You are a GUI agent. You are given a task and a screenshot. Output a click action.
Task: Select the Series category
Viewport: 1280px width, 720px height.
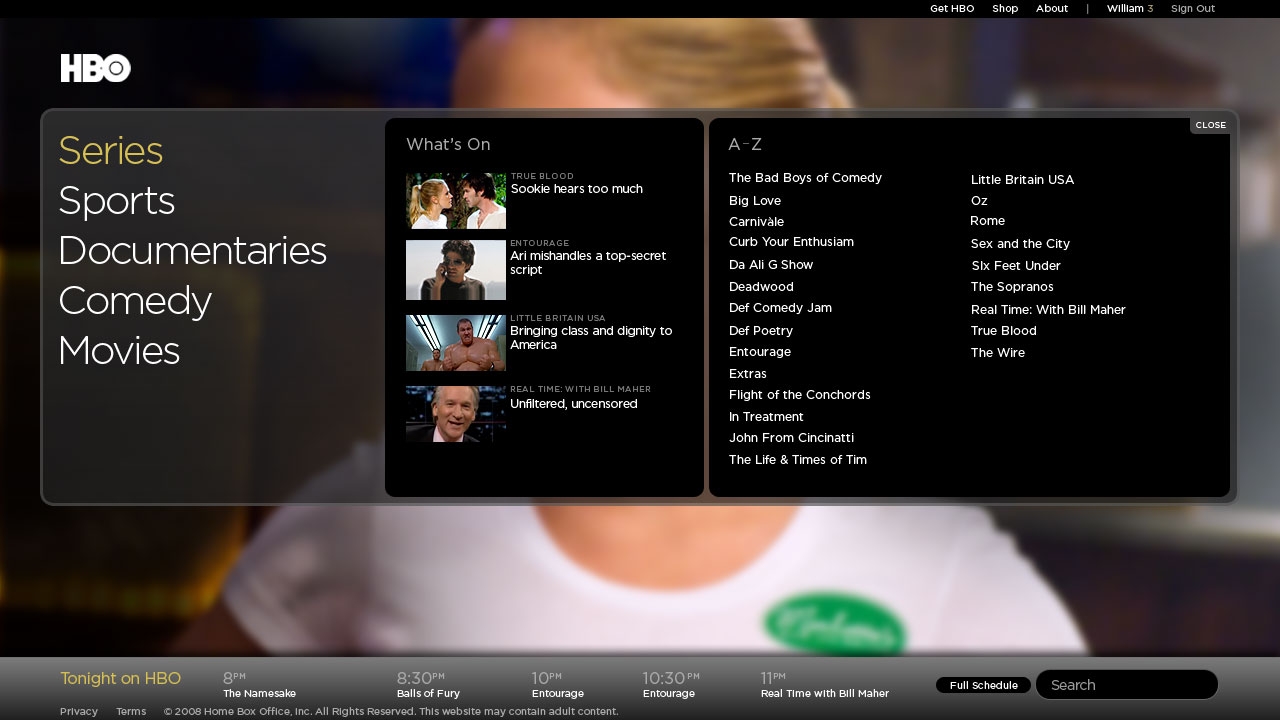point(110,151)
